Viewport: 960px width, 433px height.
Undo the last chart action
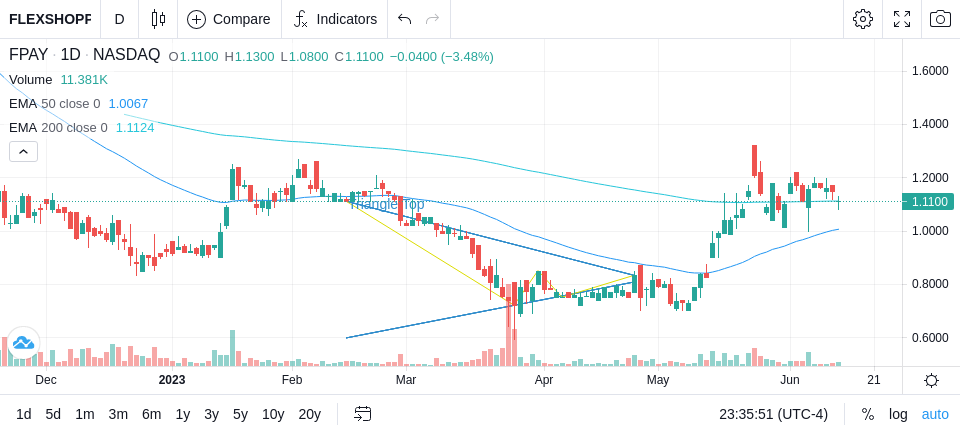404,19
